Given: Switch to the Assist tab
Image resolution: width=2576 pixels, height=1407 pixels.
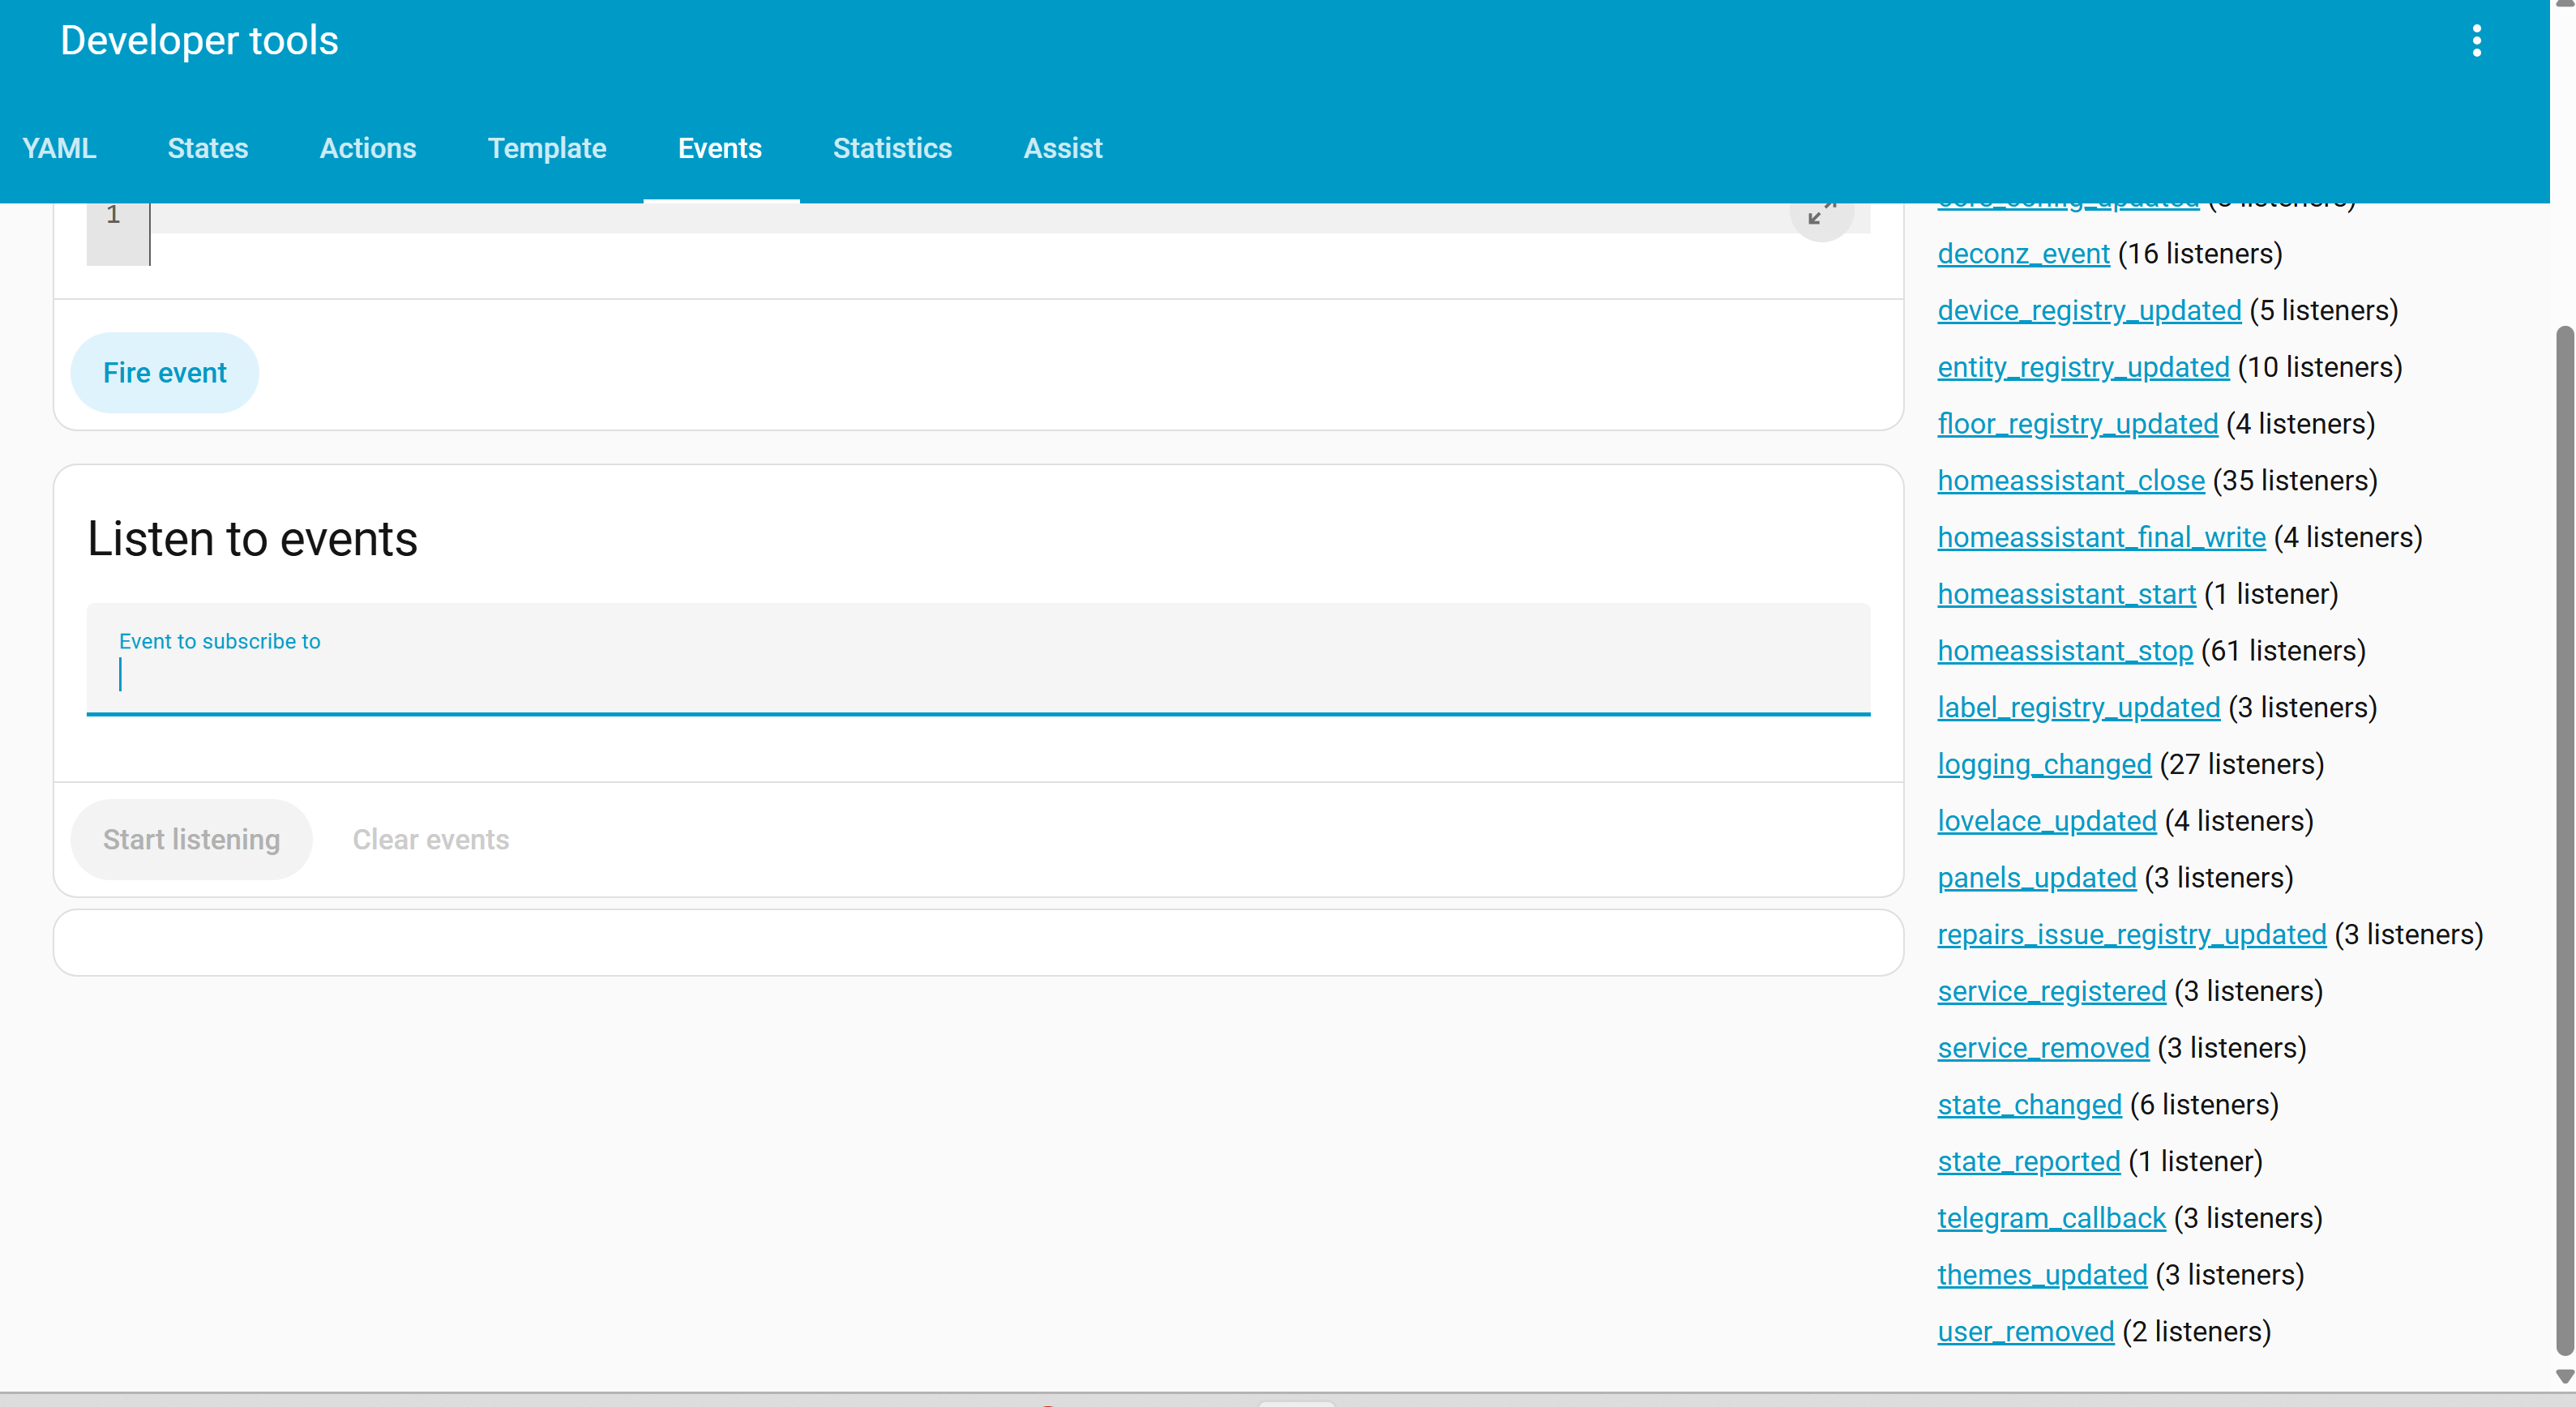Looking at the screenshot, I should 1062,148.
